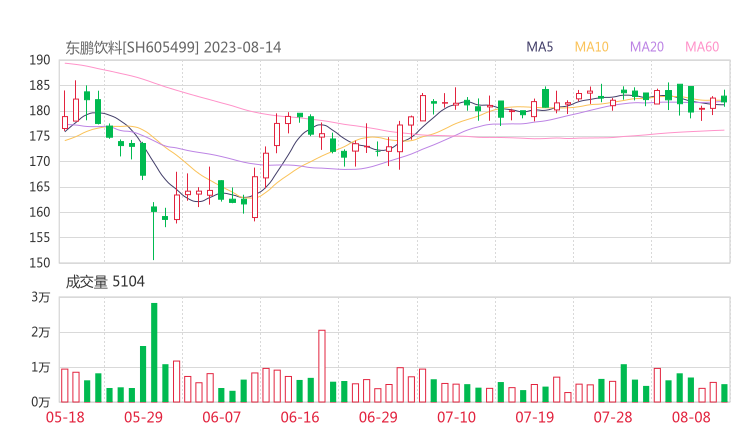Click the MA5 legend label

(539, 47)
